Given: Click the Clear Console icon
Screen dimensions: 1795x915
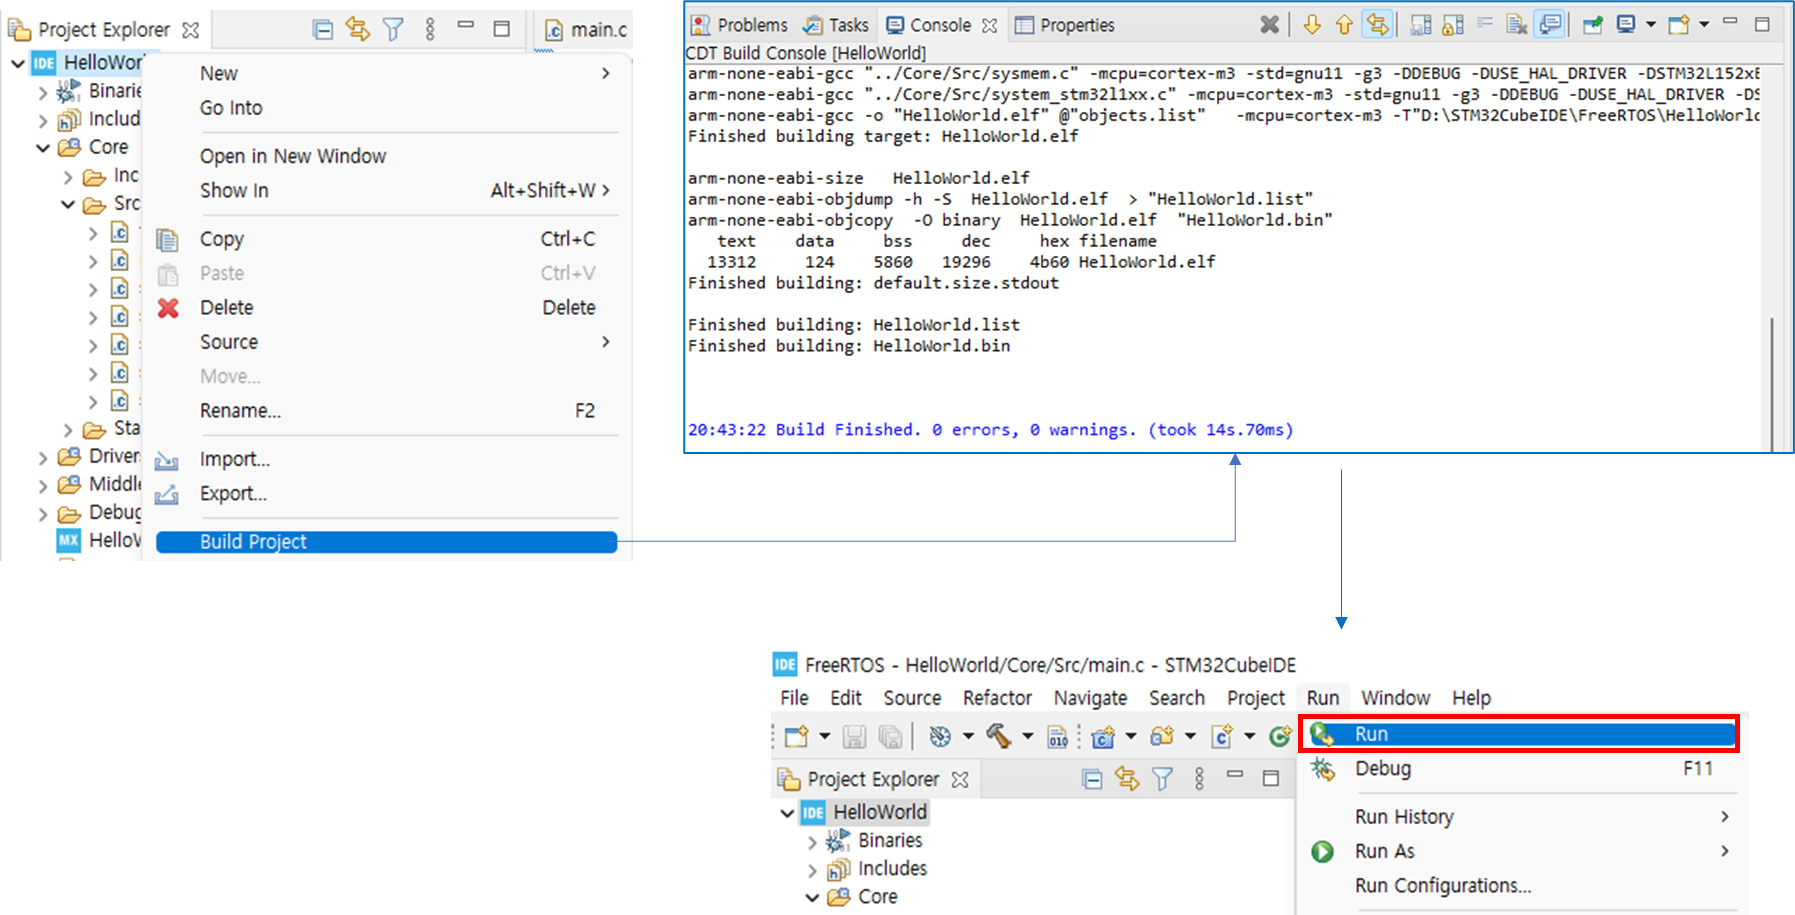Looking at the screenshot, I should pos(1516,25).
